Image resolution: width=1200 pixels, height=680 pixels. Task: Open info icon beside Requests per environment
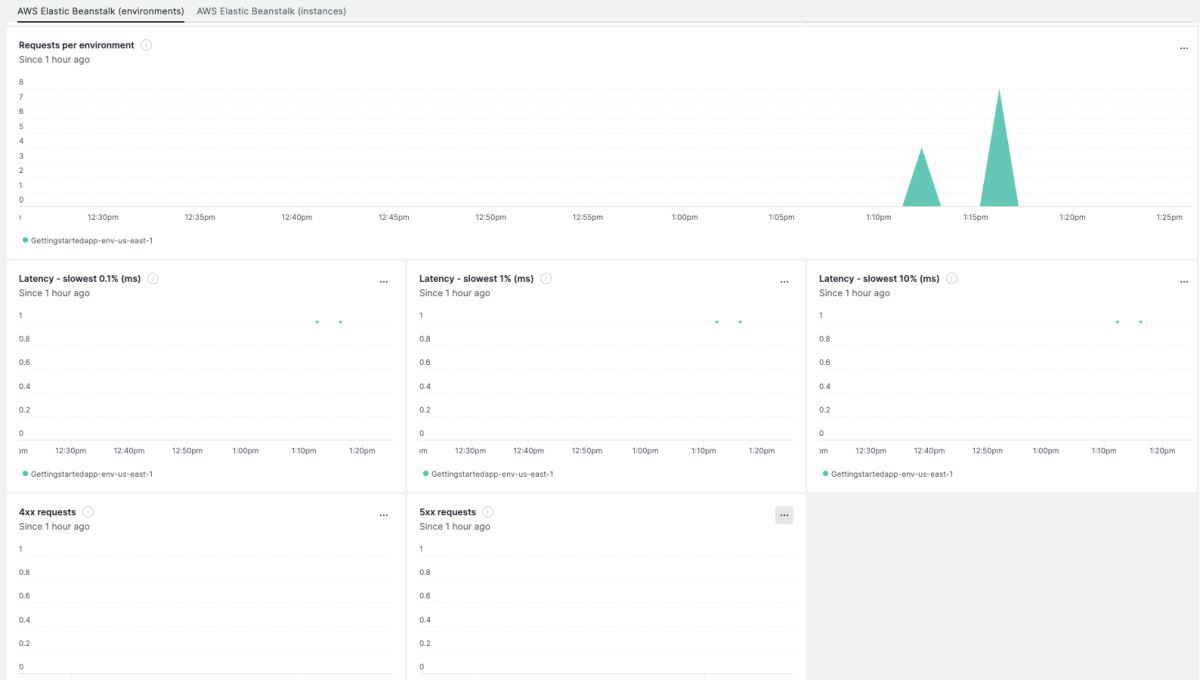tap(146, 45)
